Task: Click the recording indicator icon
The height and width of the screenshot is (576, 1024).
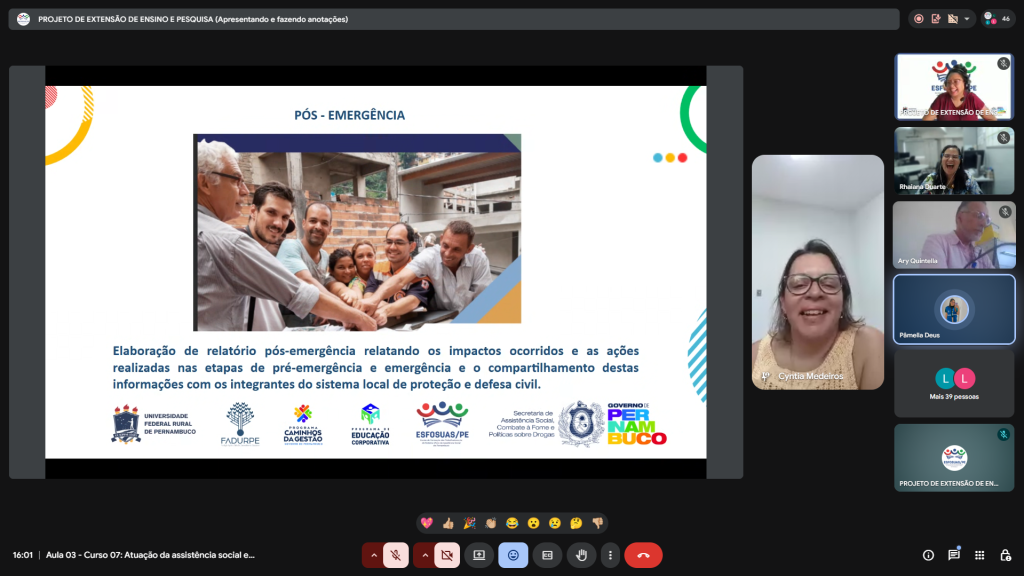Action: [x=919, y=19]
